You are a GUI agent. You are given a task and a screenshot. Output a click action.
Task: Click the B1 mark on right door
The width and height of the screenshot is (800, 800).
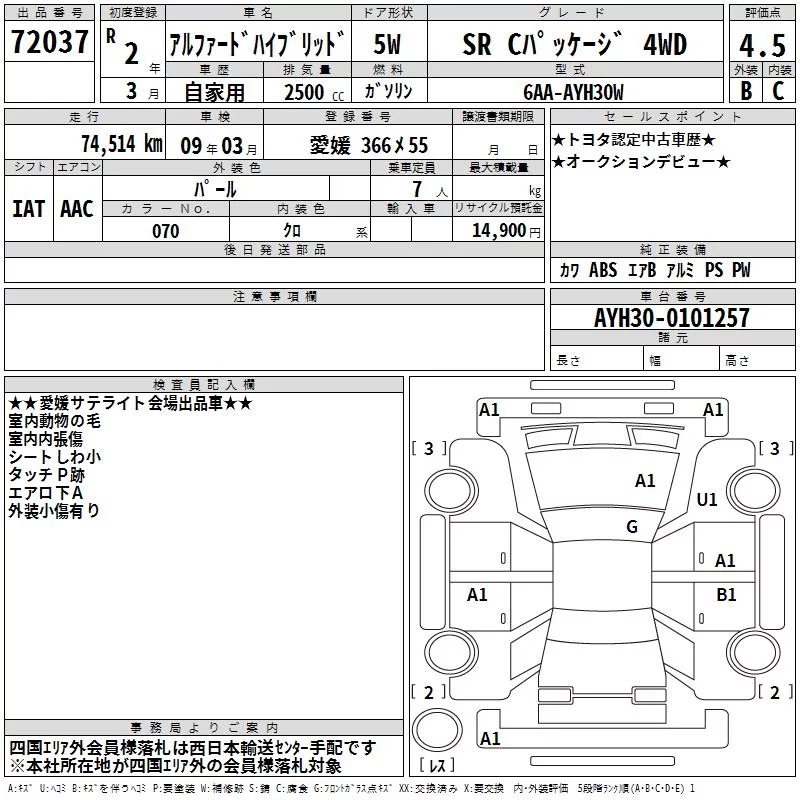(726, 594)
